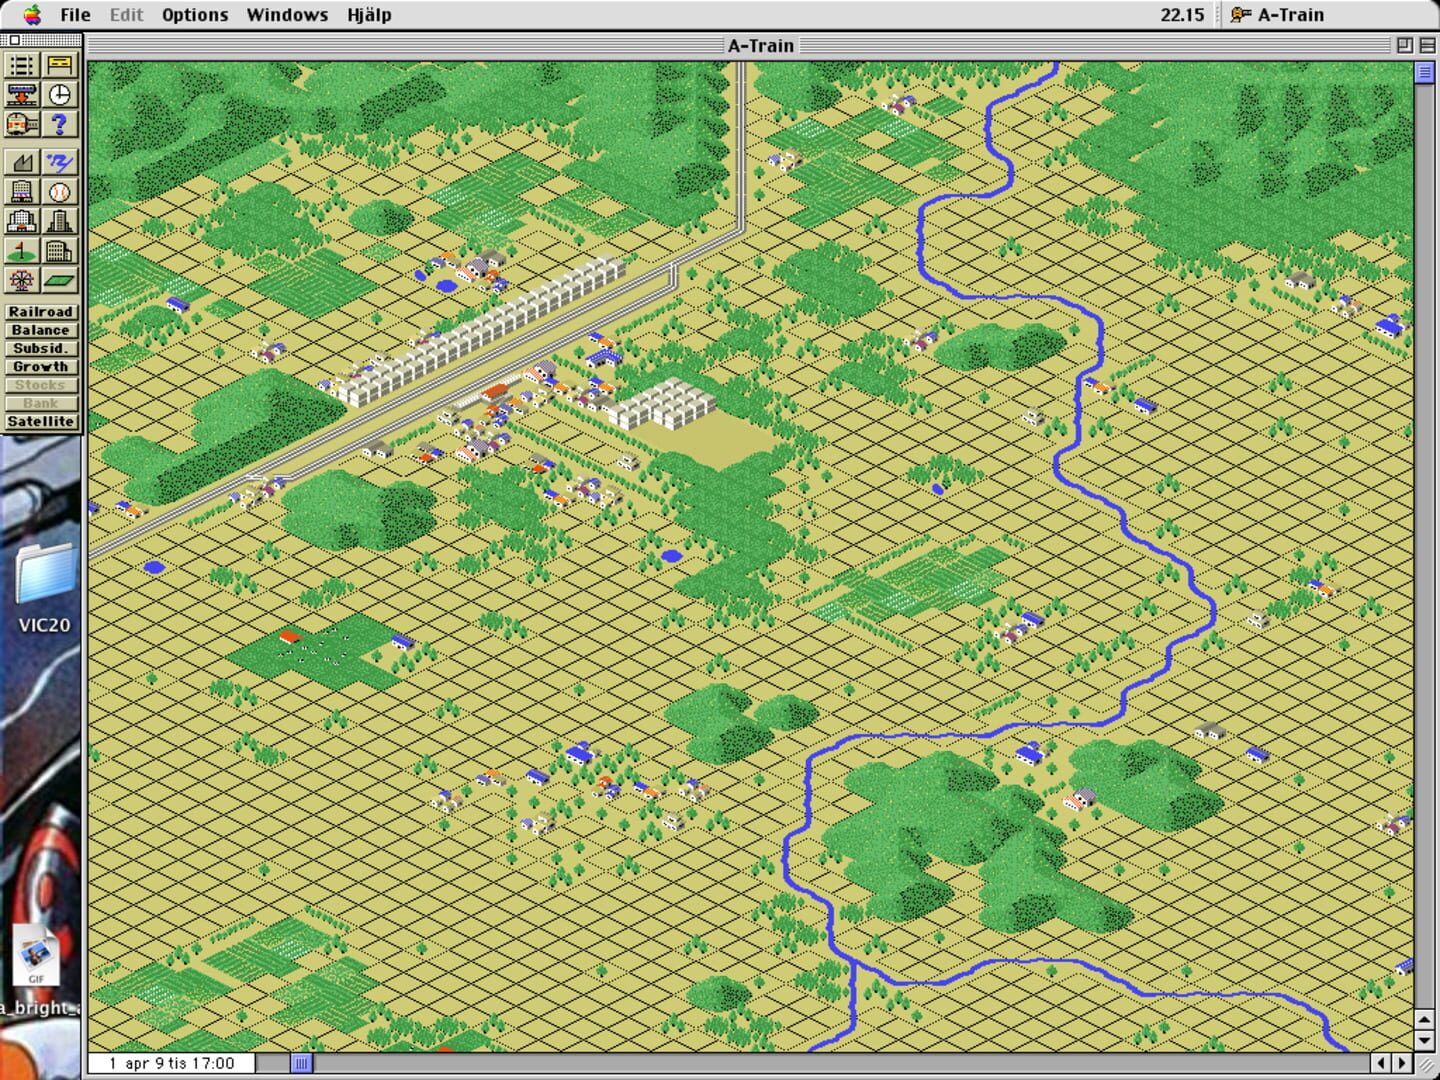Open the Windows menu
The width and height of the screenshot is (1440, 1080).
(286, 14)
